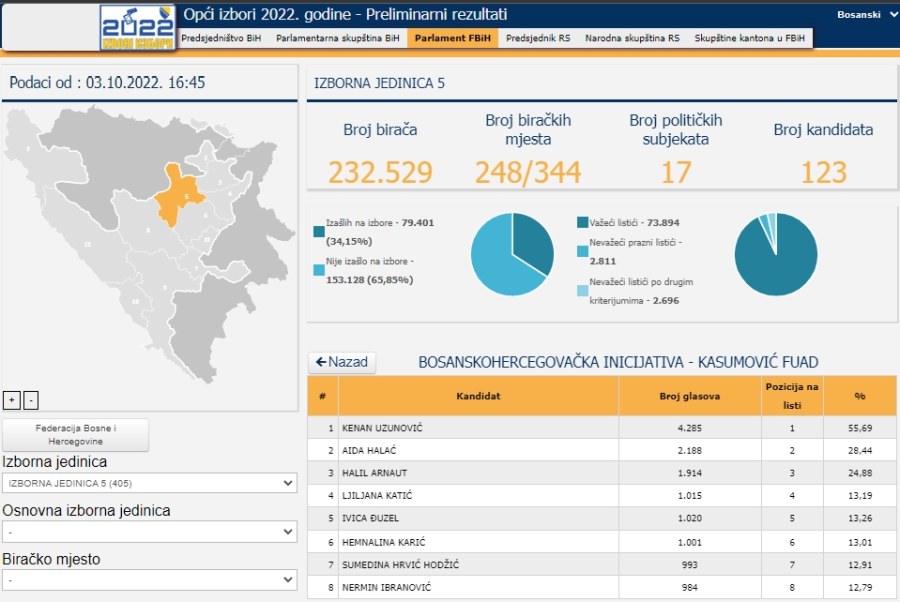The width and height of the screenshot is (900, 602).
Task: Expand the Izborna jedinica dropdown
Action: [x=149, y=483]
